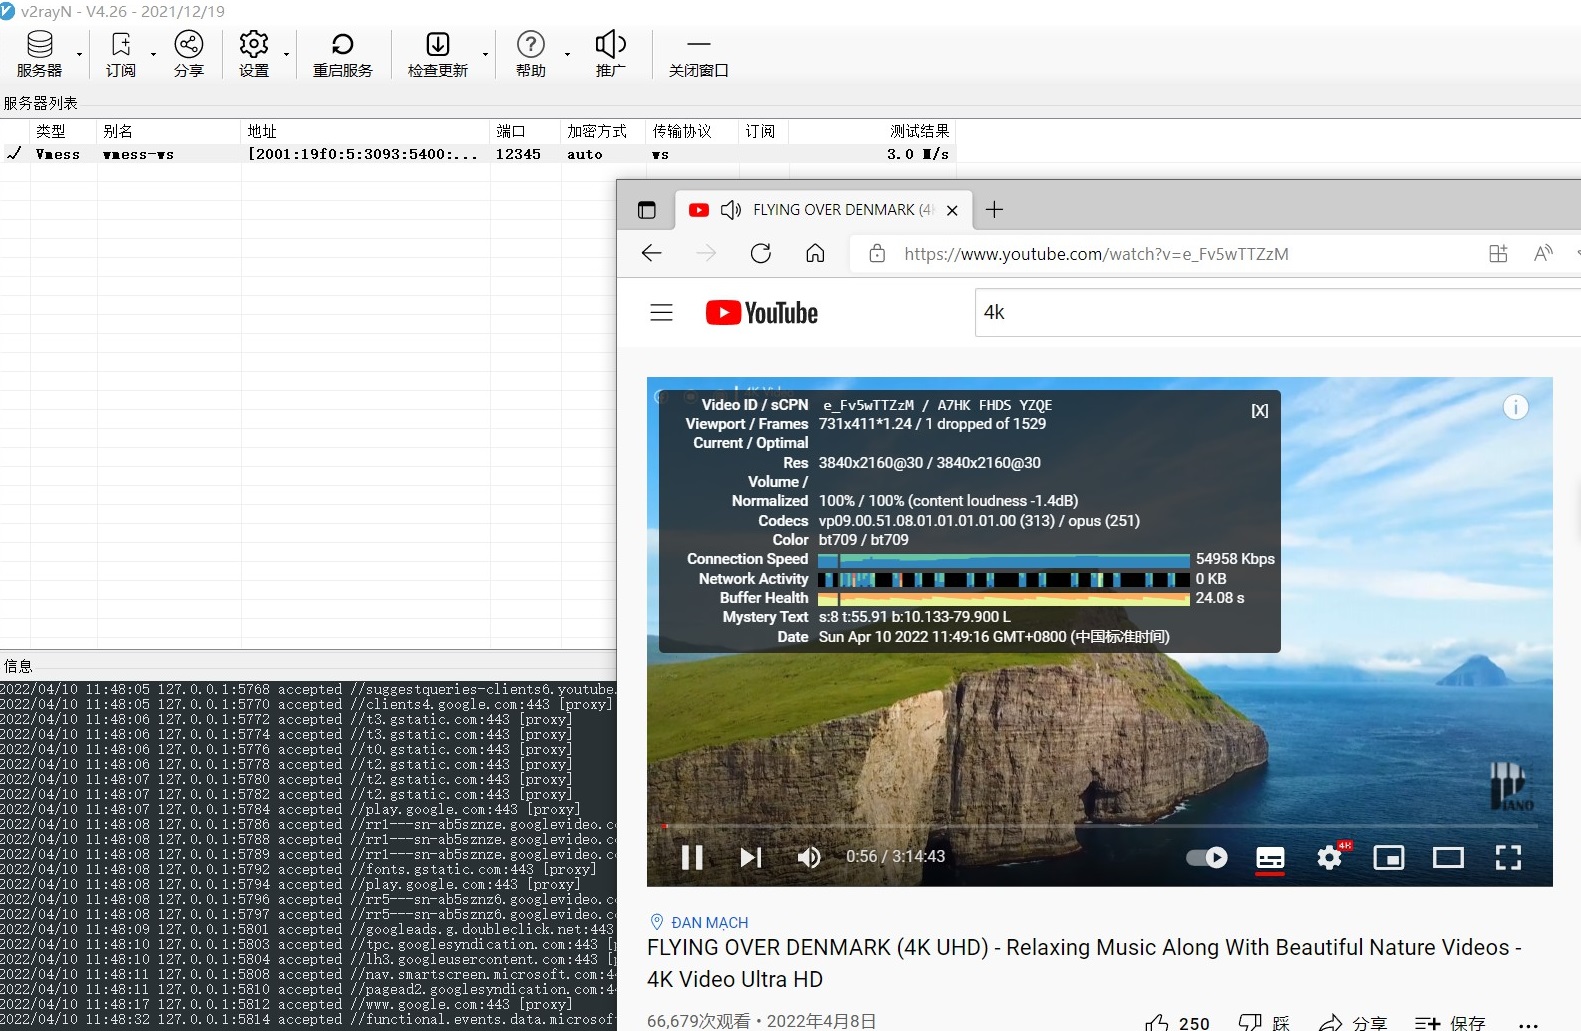Click the port value 12345
Screen dimensions: 1581x1031
pyautogui.click(x=518, y=154)
